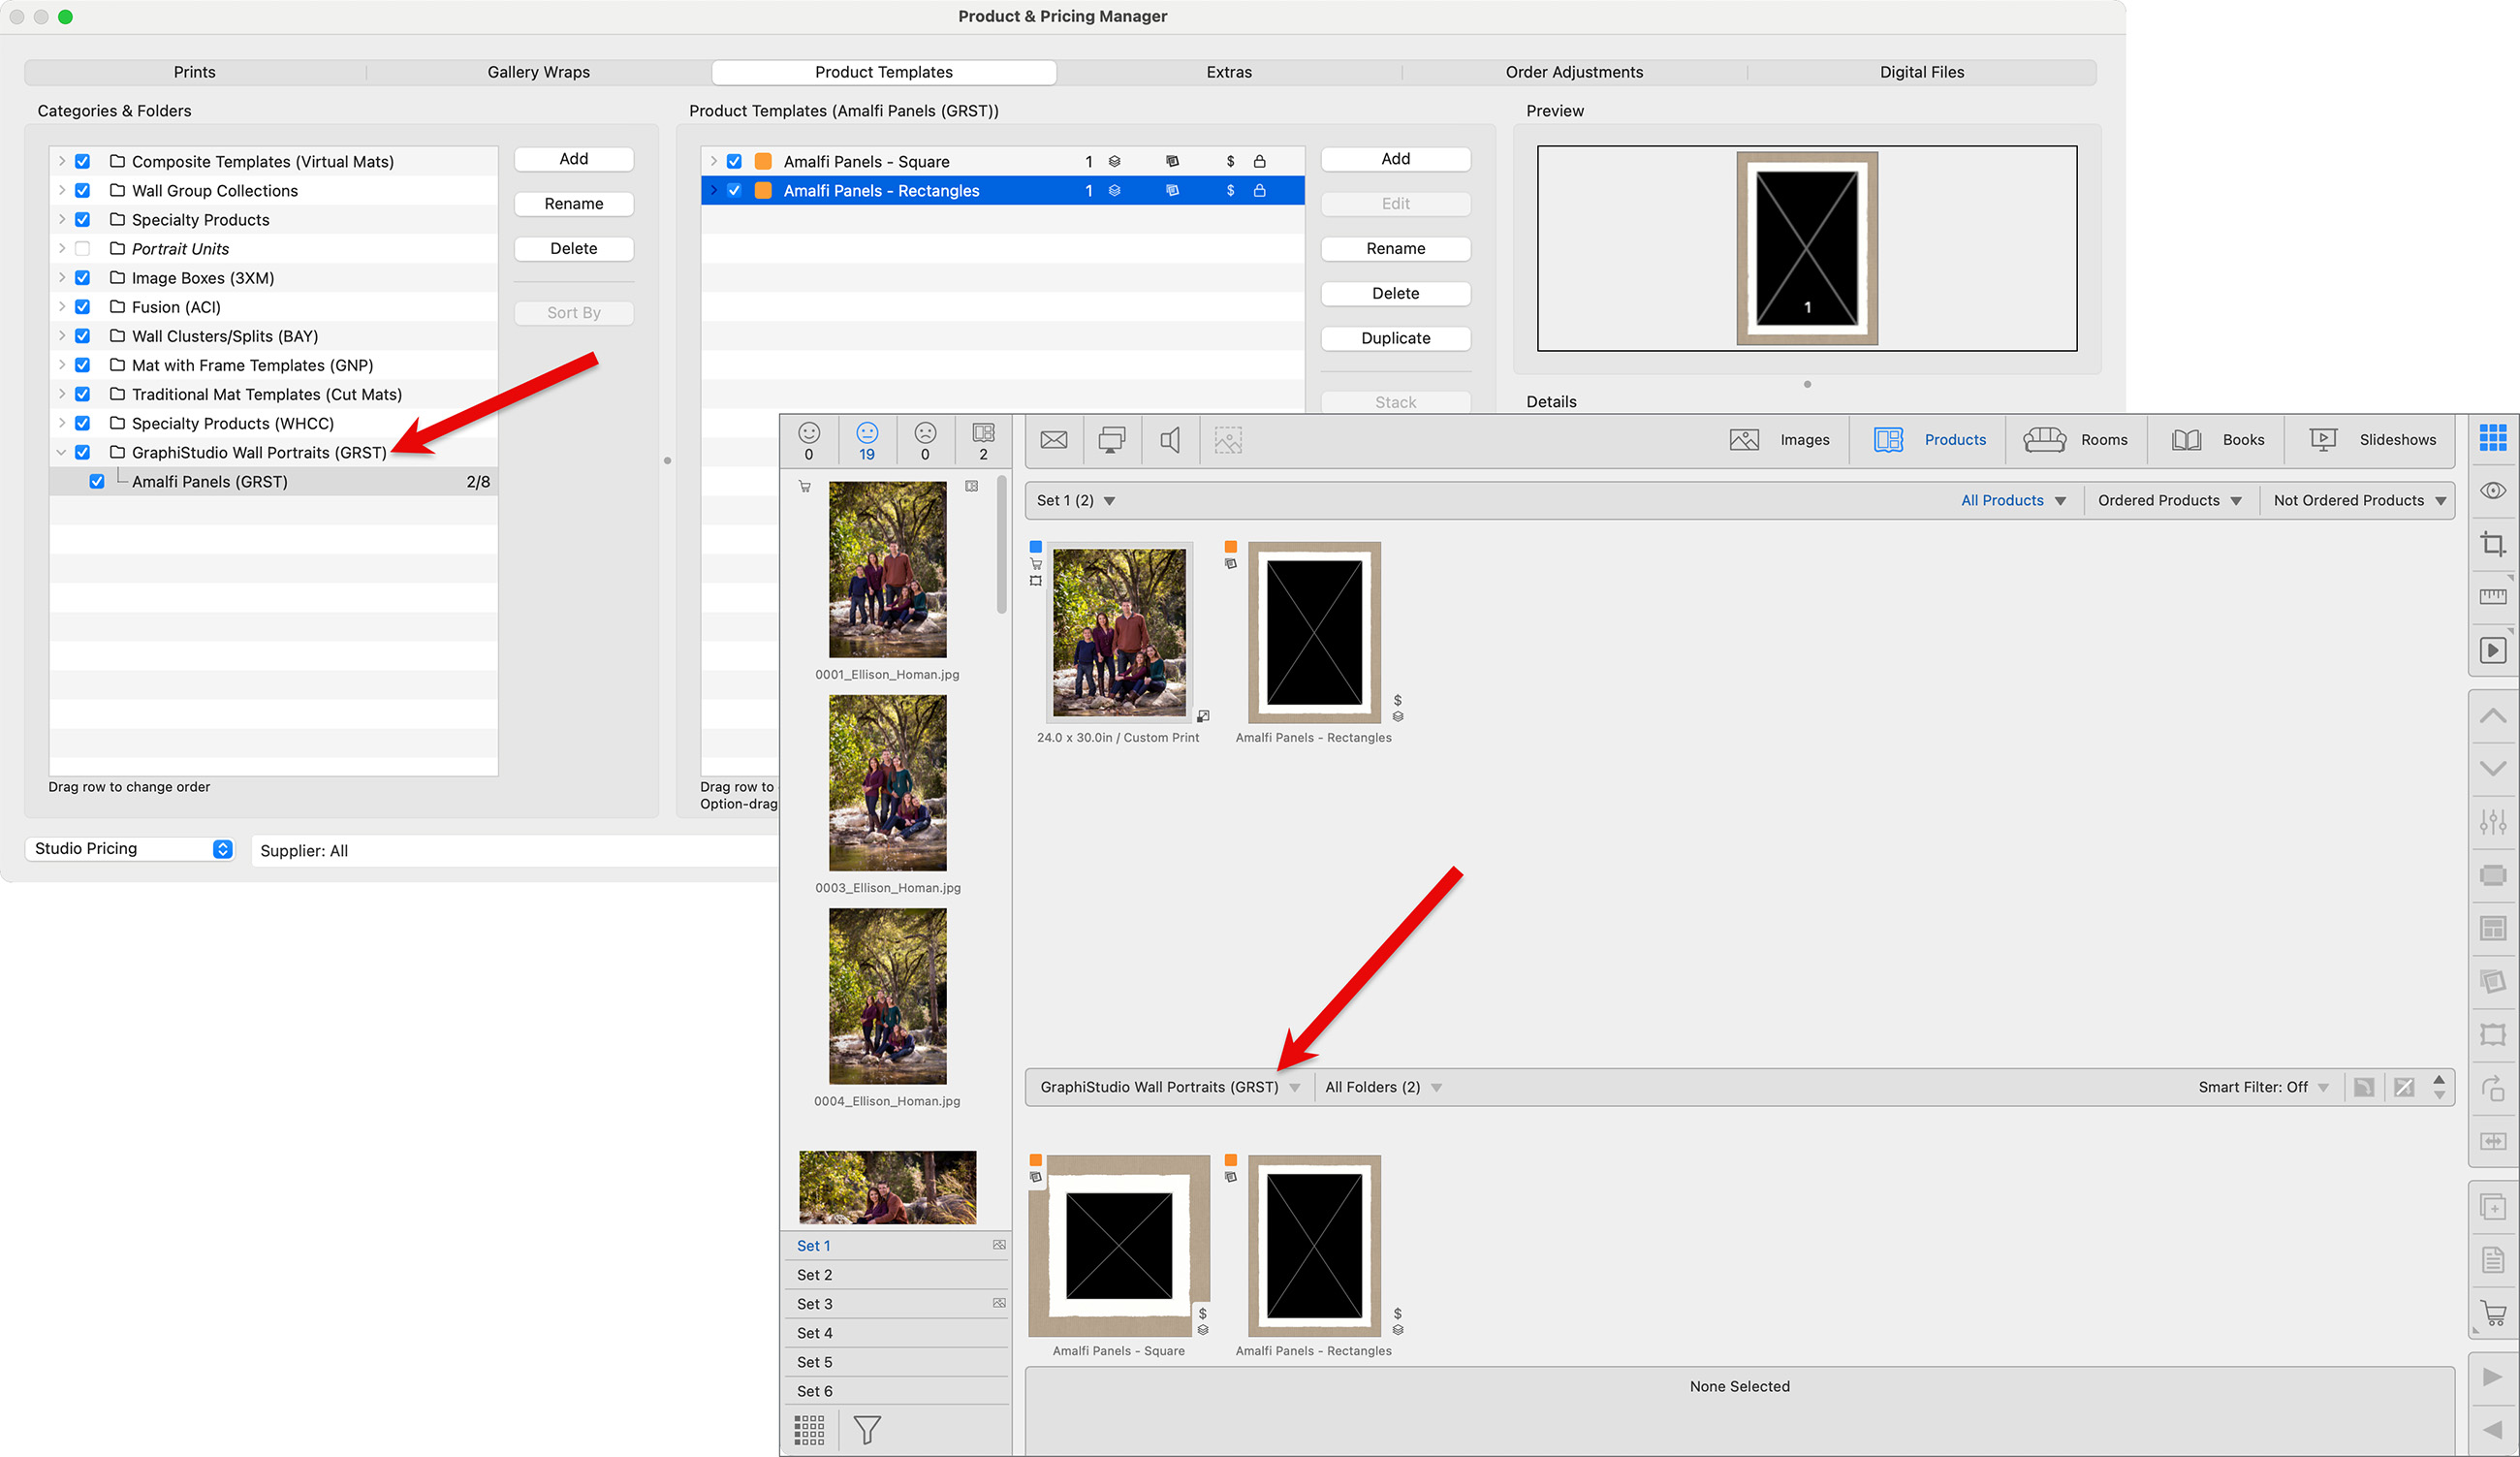This screenshot has width=2520, height=1457.
Task: Toggle Amalfi Panels - Square checkbox
Action: click(x=734, y=162)
